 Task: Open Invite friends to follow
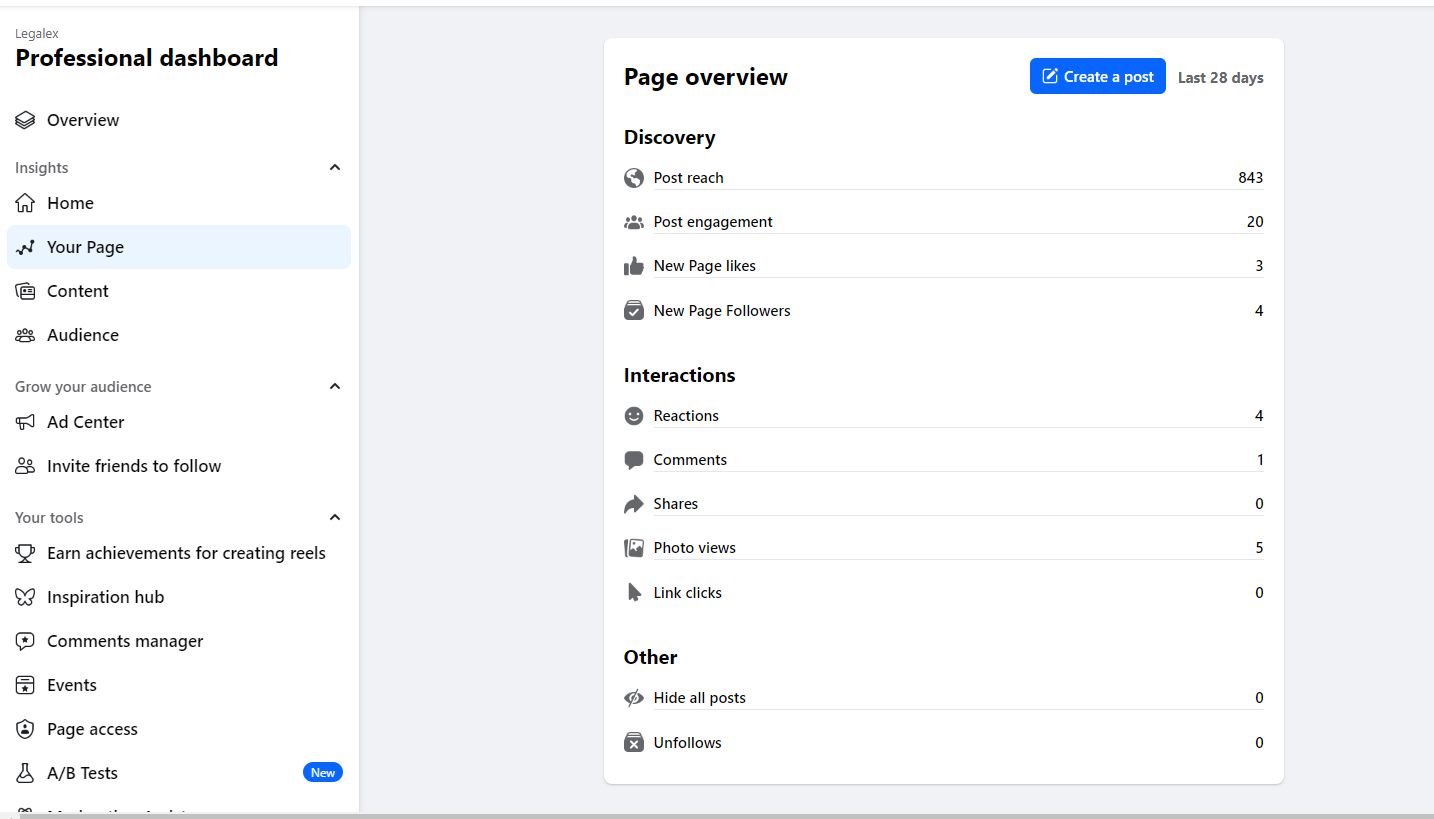[x=134, y=466]
